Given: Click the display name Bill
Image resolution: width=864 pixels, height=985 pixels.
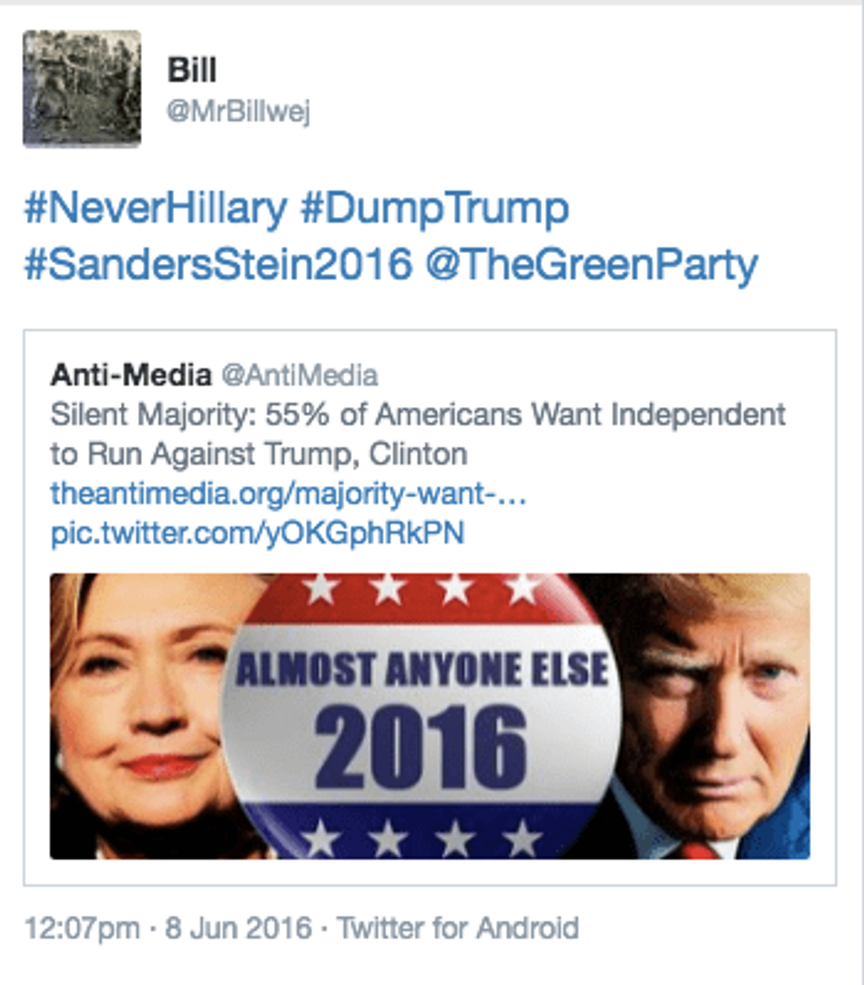Looking at the screenshot, I should click(192, 70).
